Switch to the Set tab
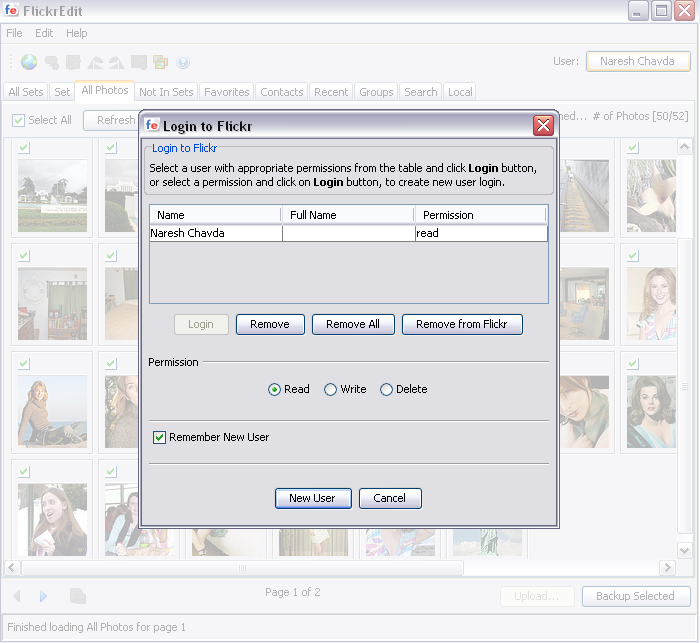 (62, 92)
